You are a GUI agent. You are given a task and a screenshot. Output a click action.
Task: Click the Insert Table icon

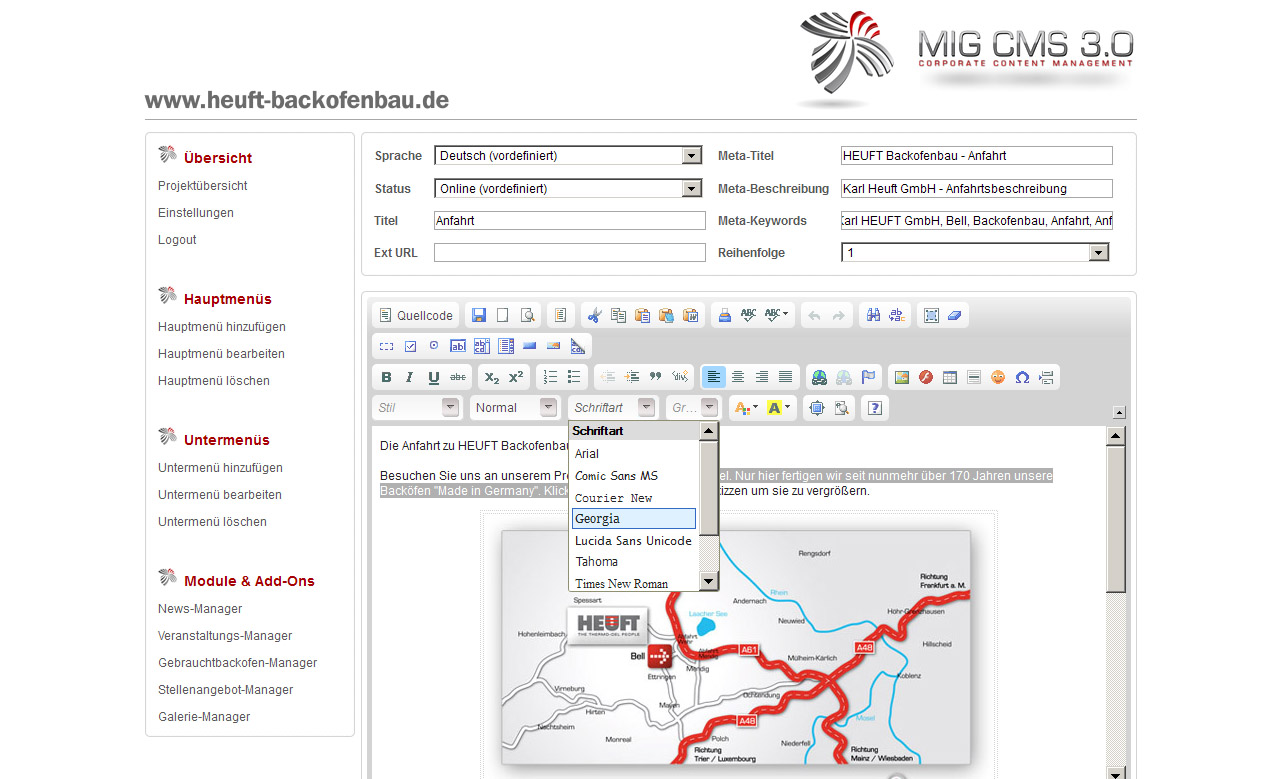[950, 377]
